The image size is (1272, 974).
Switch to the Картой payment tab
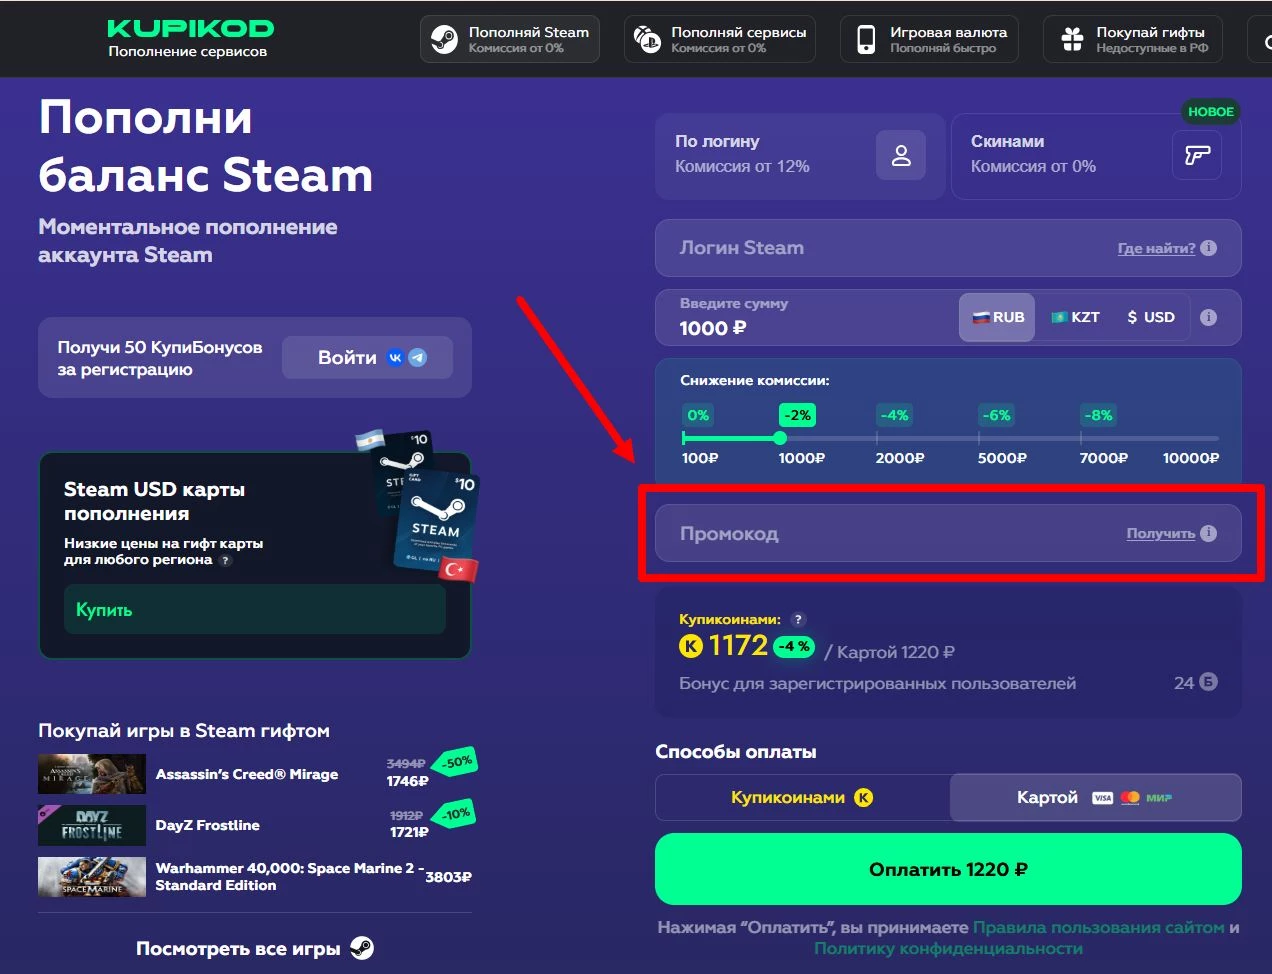coord(1095,797)
